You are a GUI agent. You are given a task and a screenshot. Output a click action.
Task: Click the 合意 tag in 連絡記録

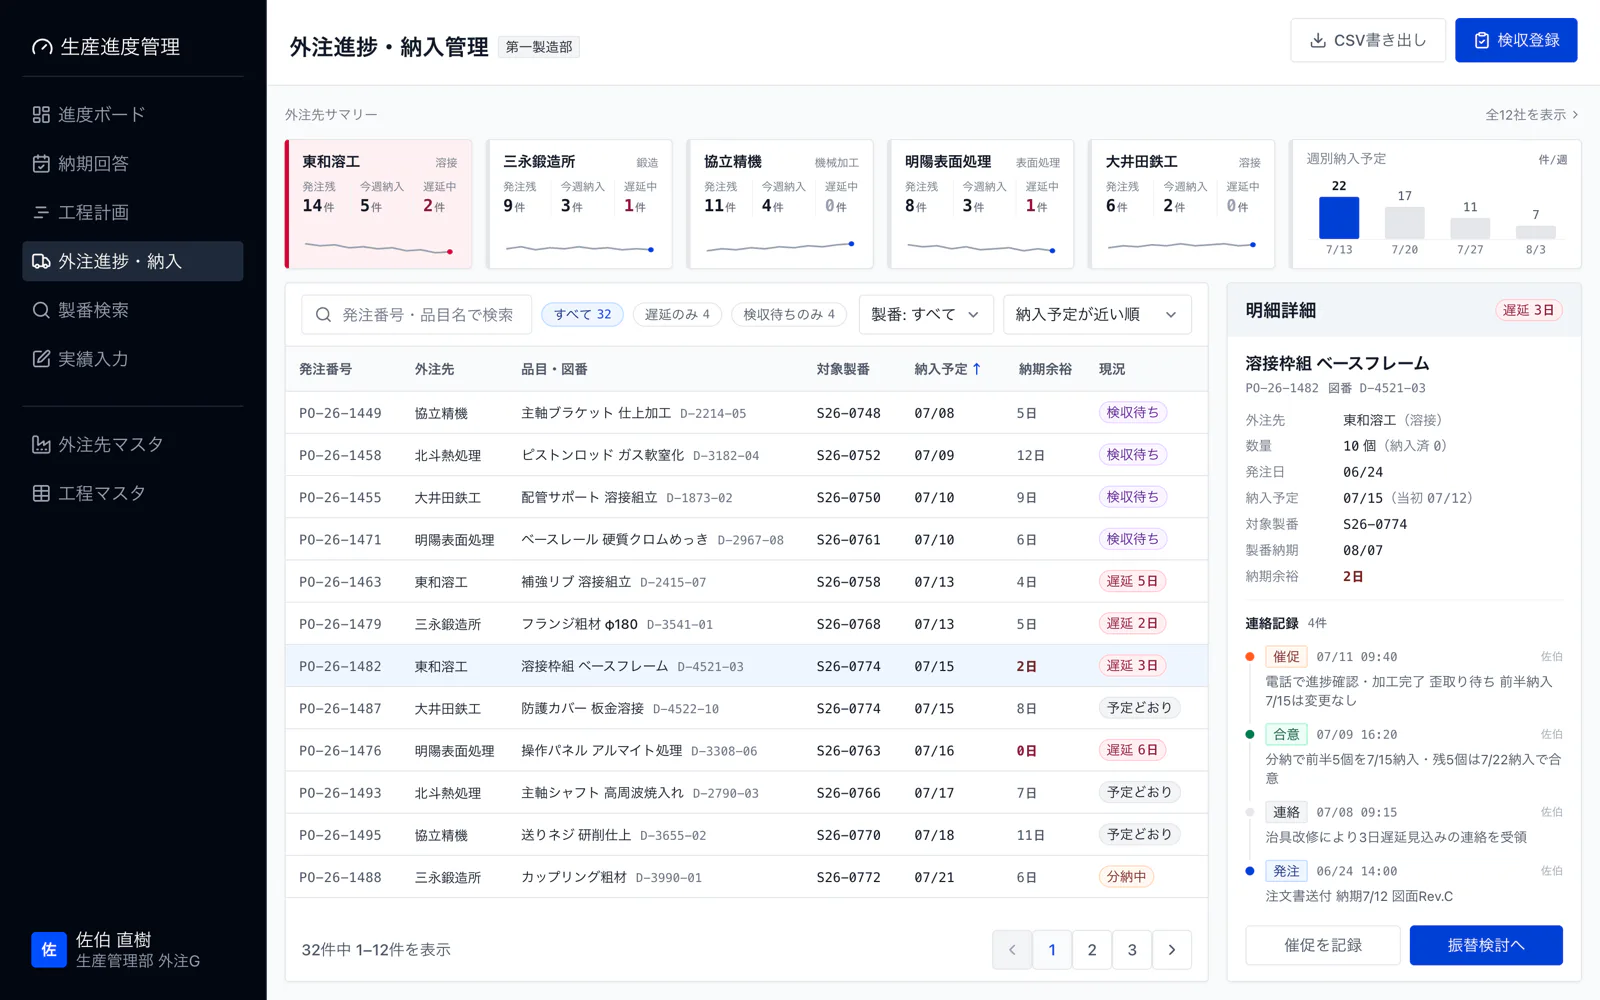1287,734
